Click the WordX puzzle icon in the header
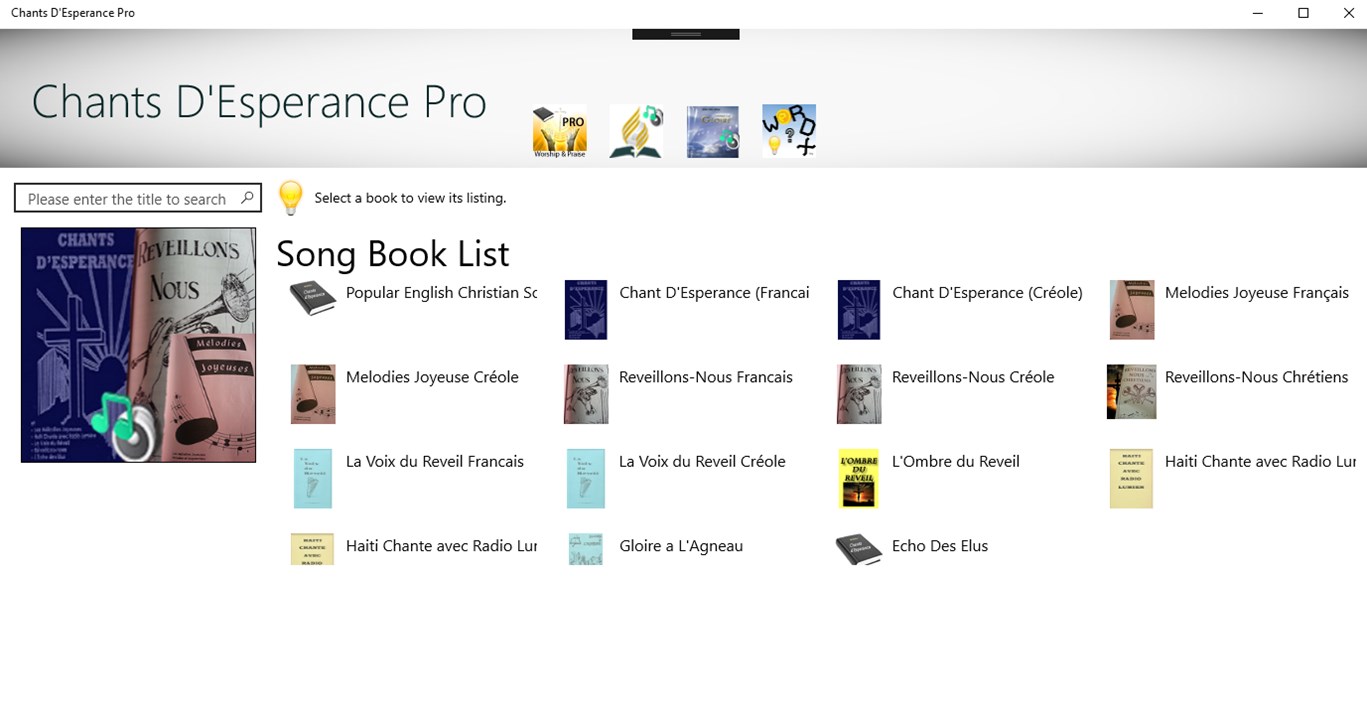Image resolution: width=1367 pixels, height=720 pixels. tap(788, 130)
